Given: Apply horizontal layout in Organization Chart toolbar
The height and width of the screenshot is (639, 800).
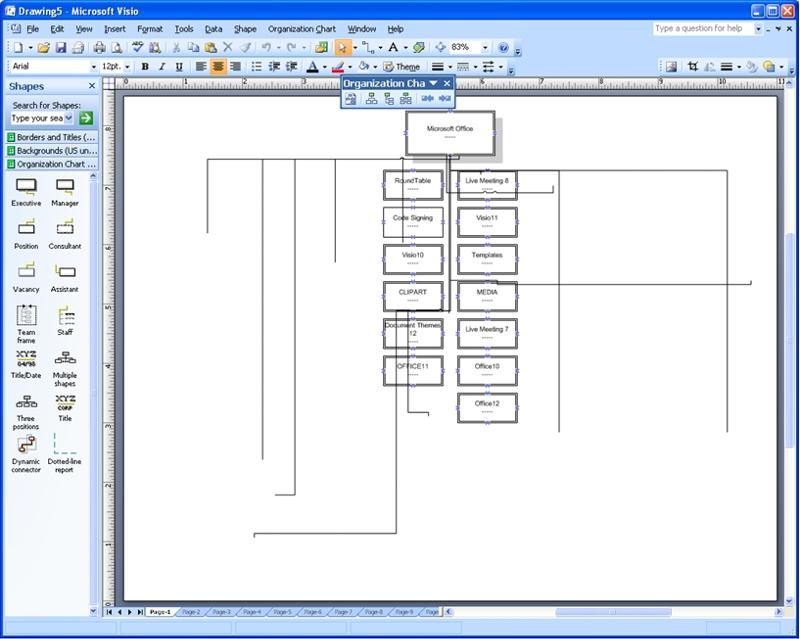Looking at the screenshot, I should (x=371, y=99).
